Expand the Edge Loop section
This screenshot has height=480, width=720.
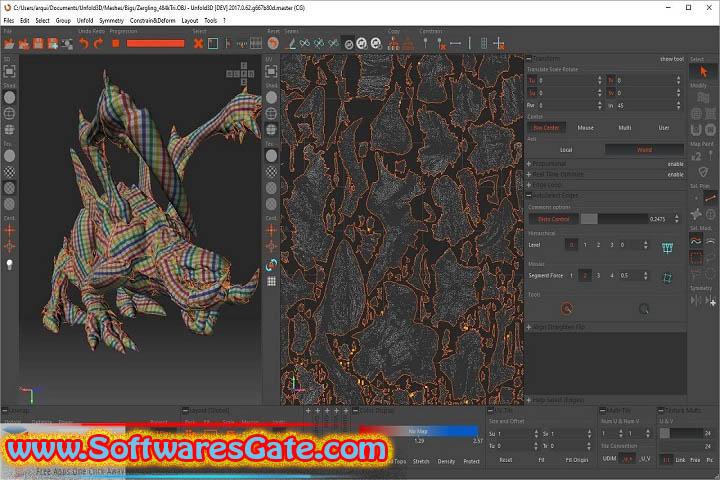(529, 185)
